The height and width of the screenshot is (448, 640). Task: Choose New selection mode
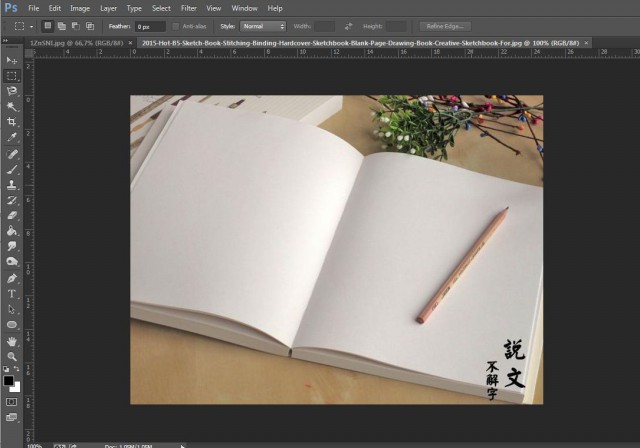[48, 26]
